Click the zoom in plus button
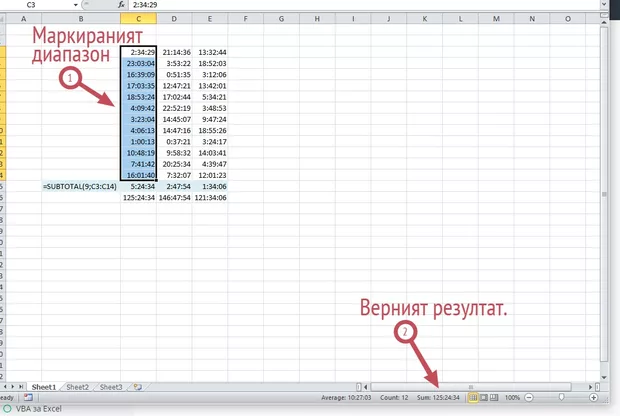The image size is (620, 416). tap(593, 397)
